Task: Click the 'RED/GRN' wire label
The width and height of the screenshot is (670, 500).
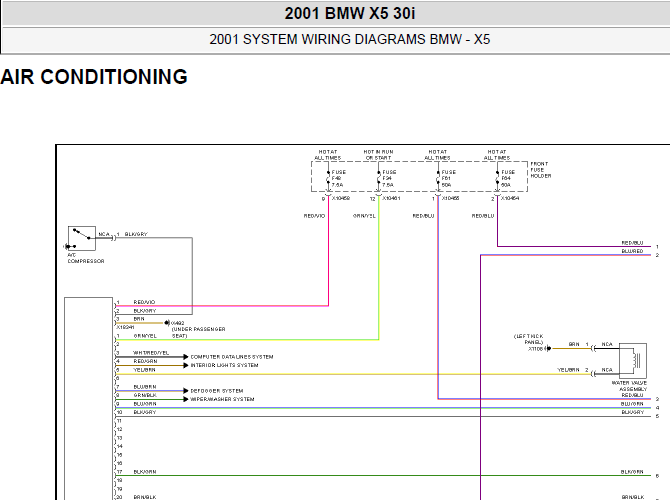Action: pos(145,361)
